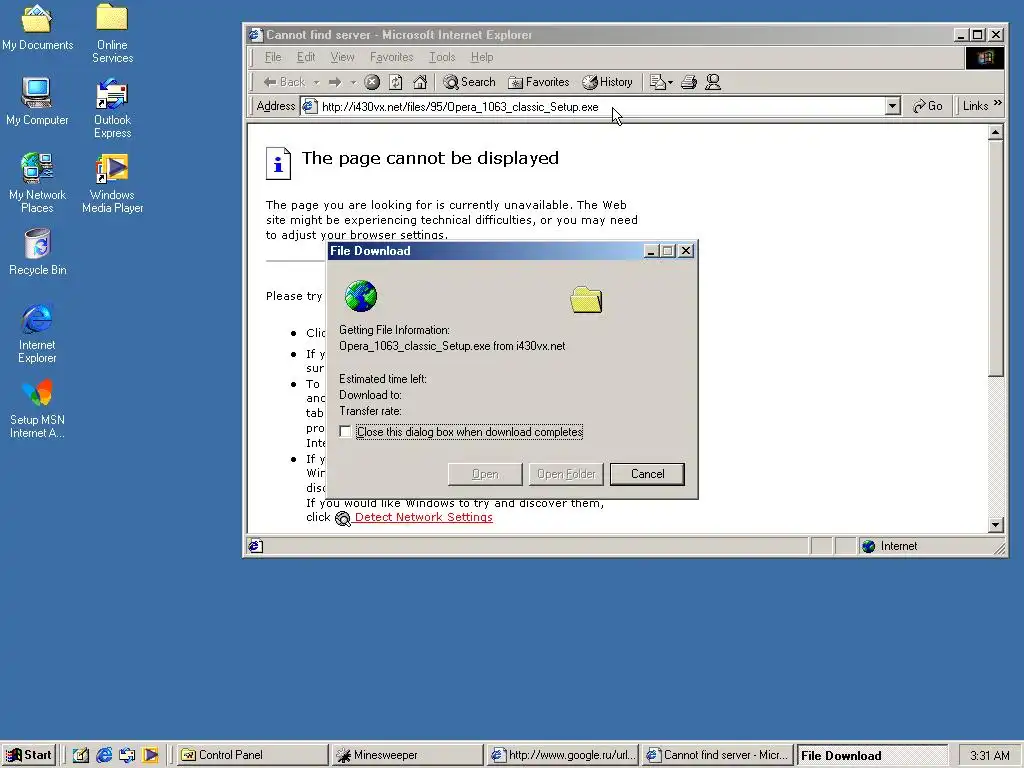Click the info icon beside page heading

(278, 163)
